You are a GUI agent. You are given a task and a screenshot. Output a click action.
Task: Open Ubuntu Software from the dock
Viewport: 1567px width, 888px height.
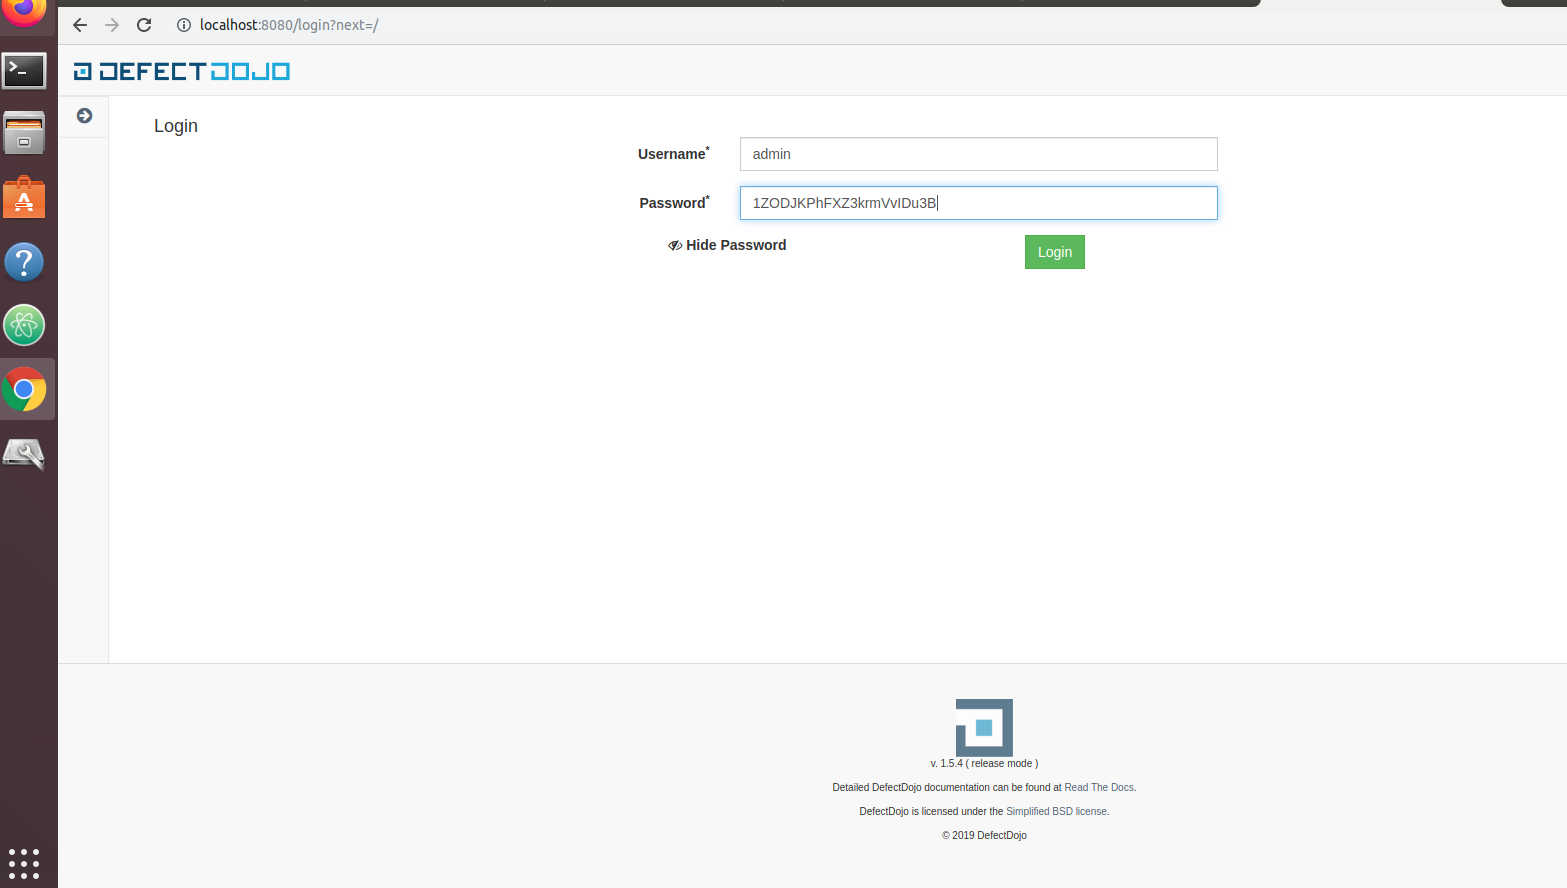click(24, 197)
